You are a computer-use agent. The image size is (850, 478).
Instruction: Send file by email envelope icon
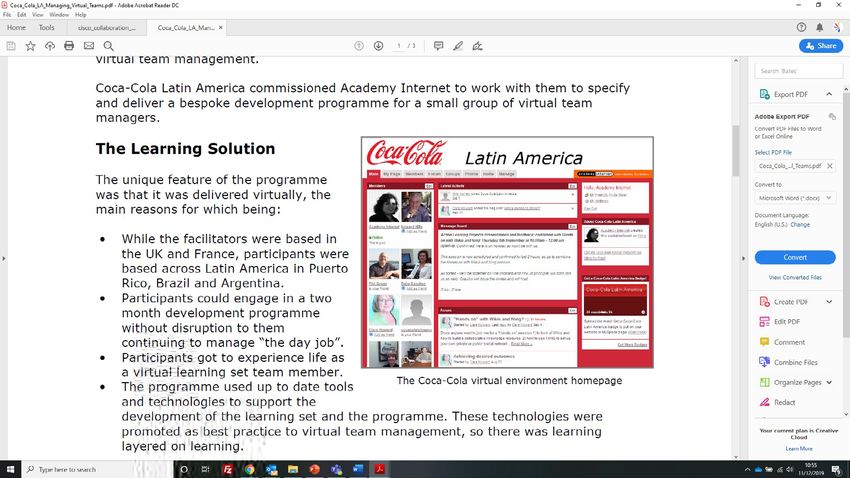89,46
